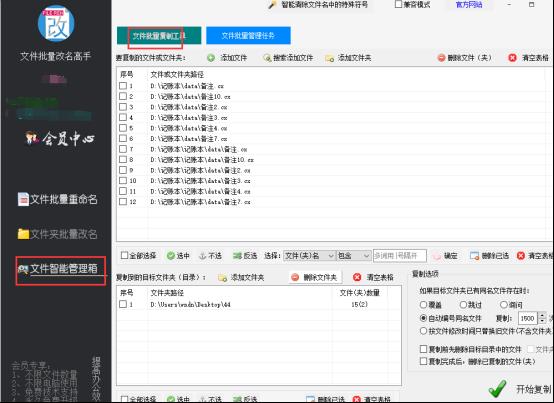Viewport: 554px width, 403px height.
Task: Click the green checkmark 开始复制
Action: (497, 389)
